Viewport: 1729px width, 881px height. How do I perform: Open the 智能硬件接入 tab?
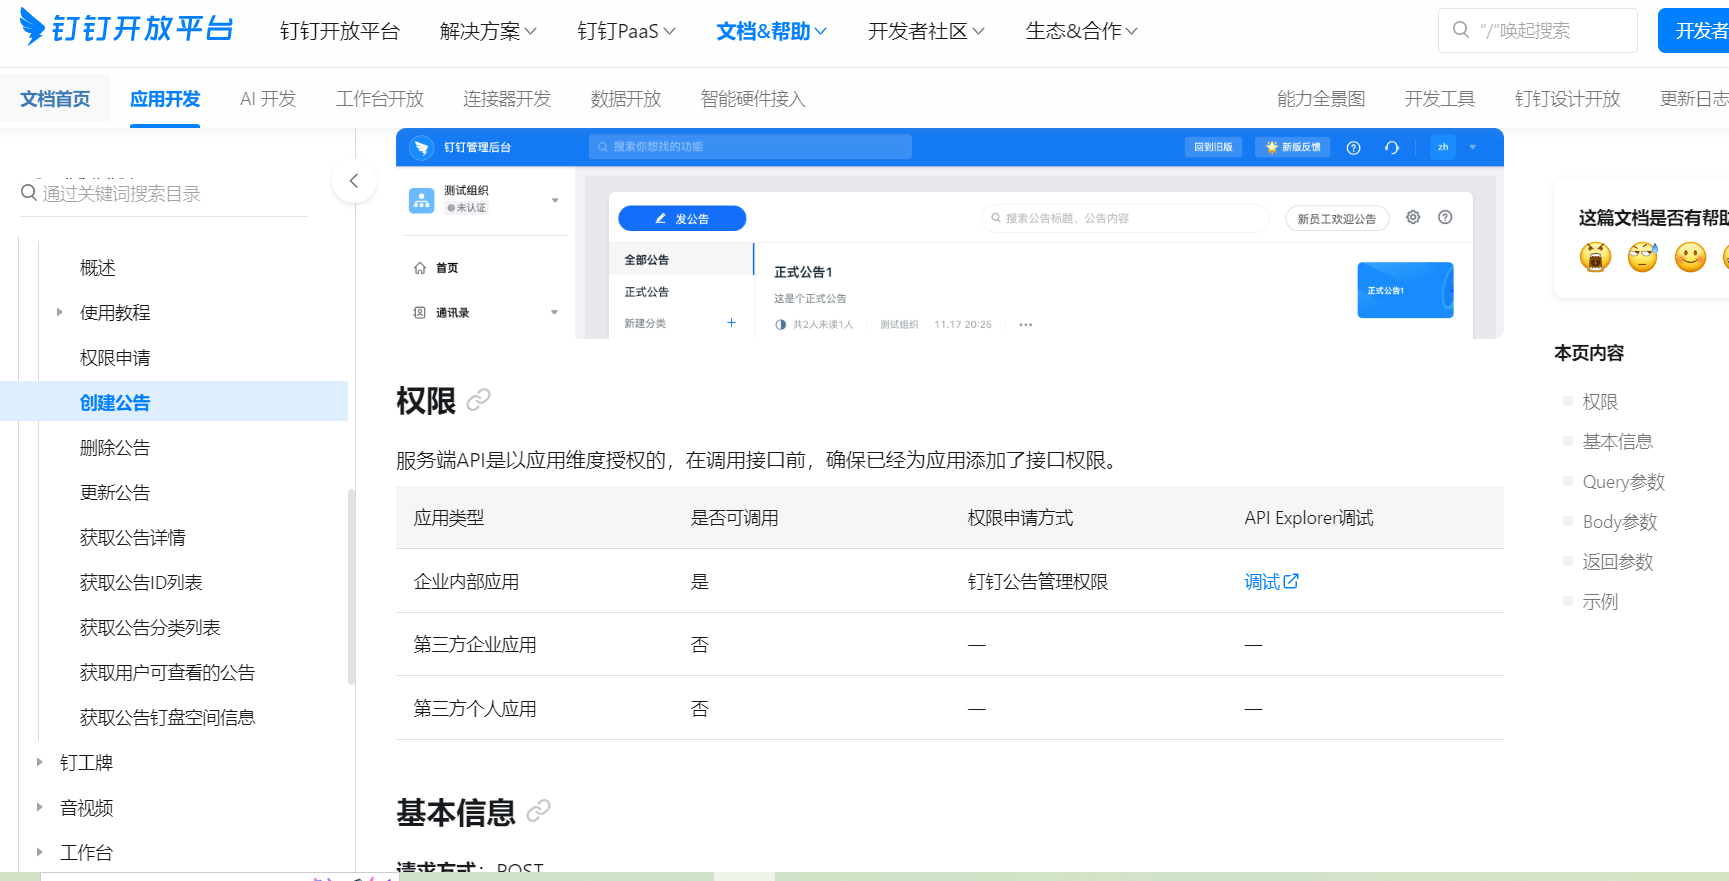[753, 98]
